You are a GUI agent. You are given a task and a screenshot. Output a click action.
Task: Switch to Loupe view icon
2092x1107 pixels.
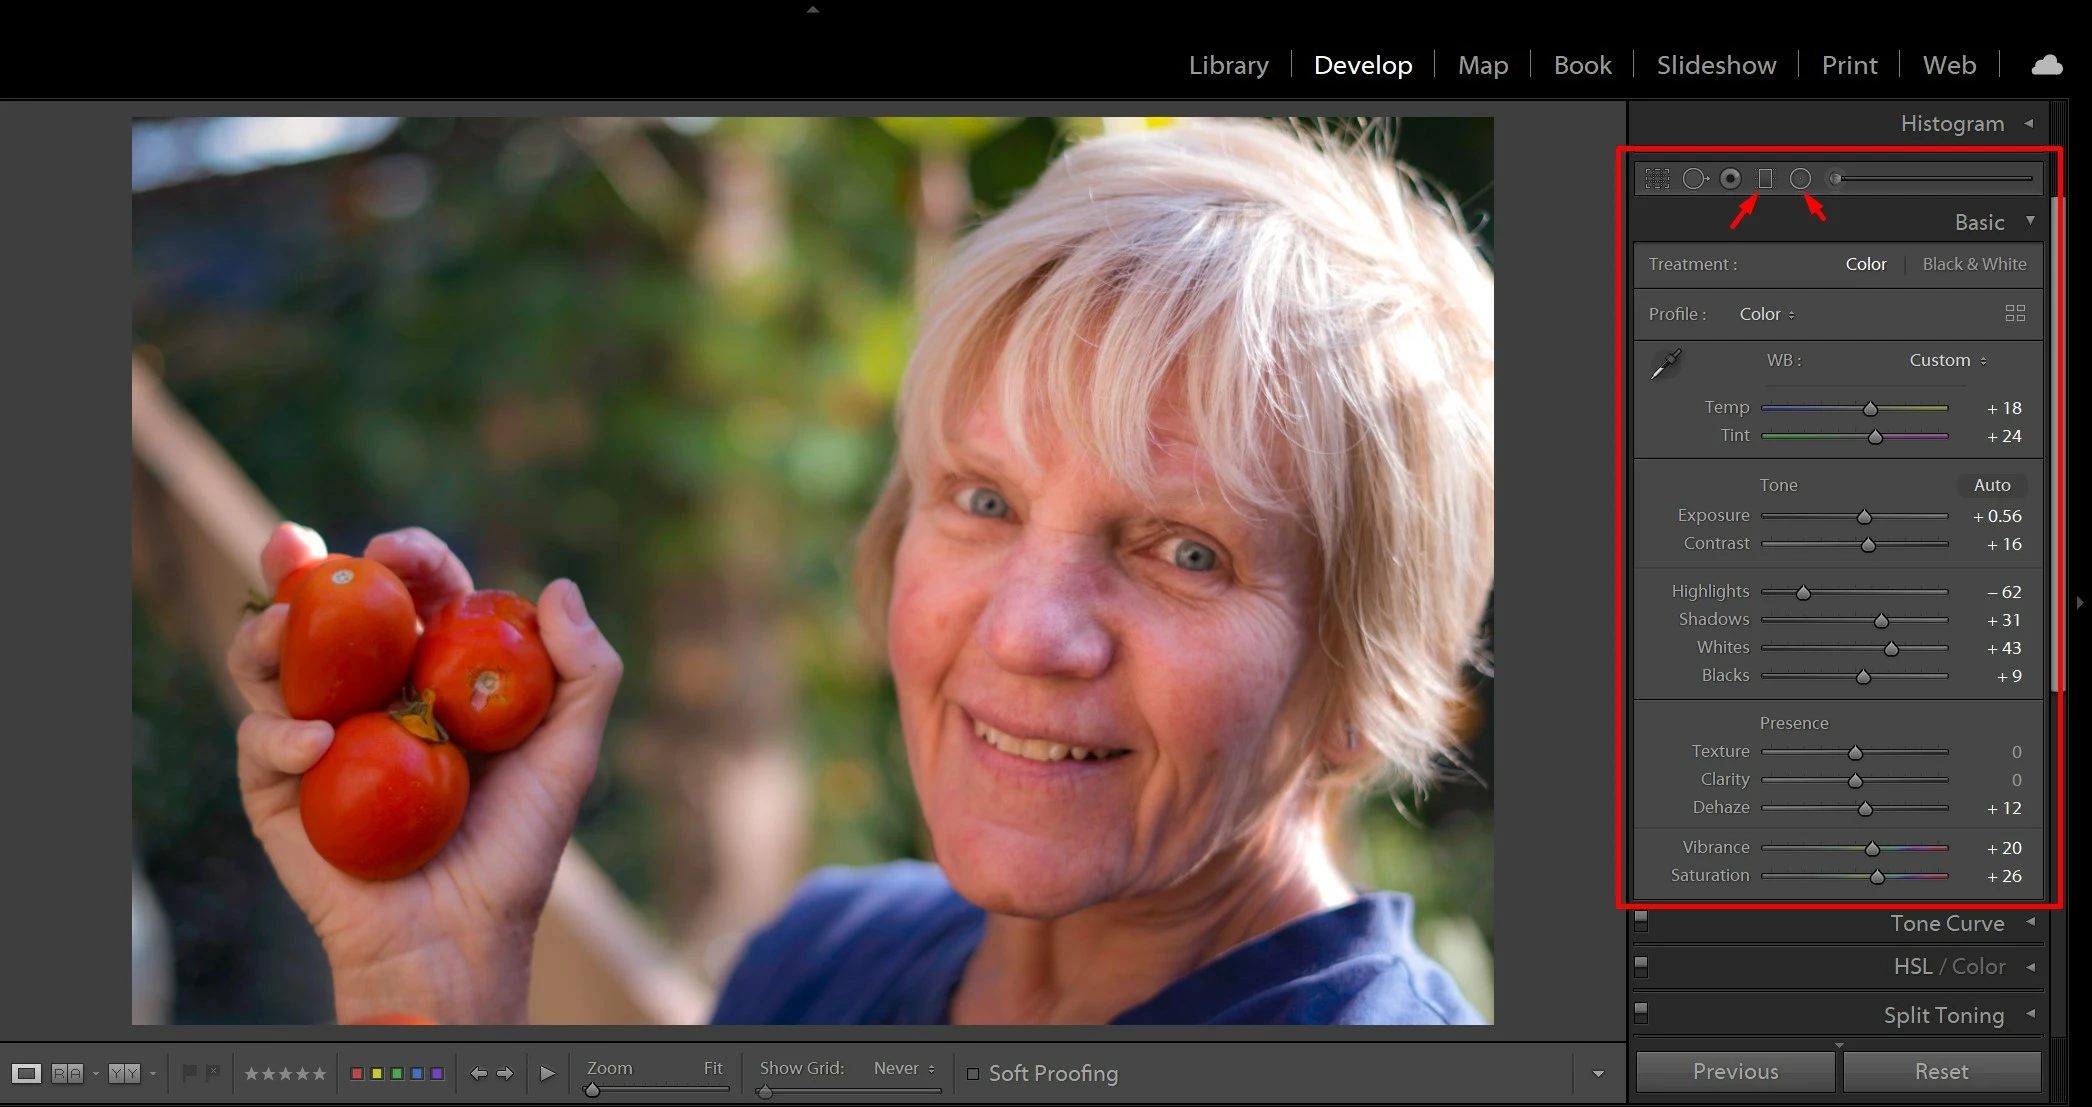pos(27,1073)
